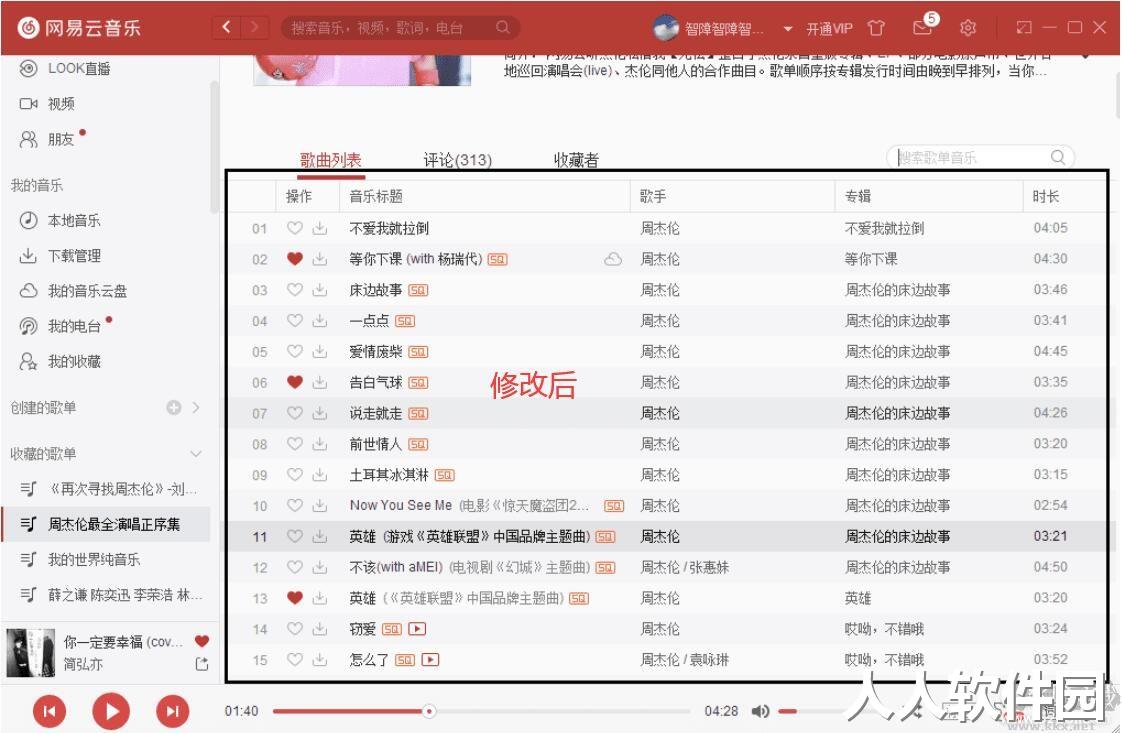Open artist 张惠妹 in row 12
This screenshot has height=733, width=1122.
(x=710, y=568)
